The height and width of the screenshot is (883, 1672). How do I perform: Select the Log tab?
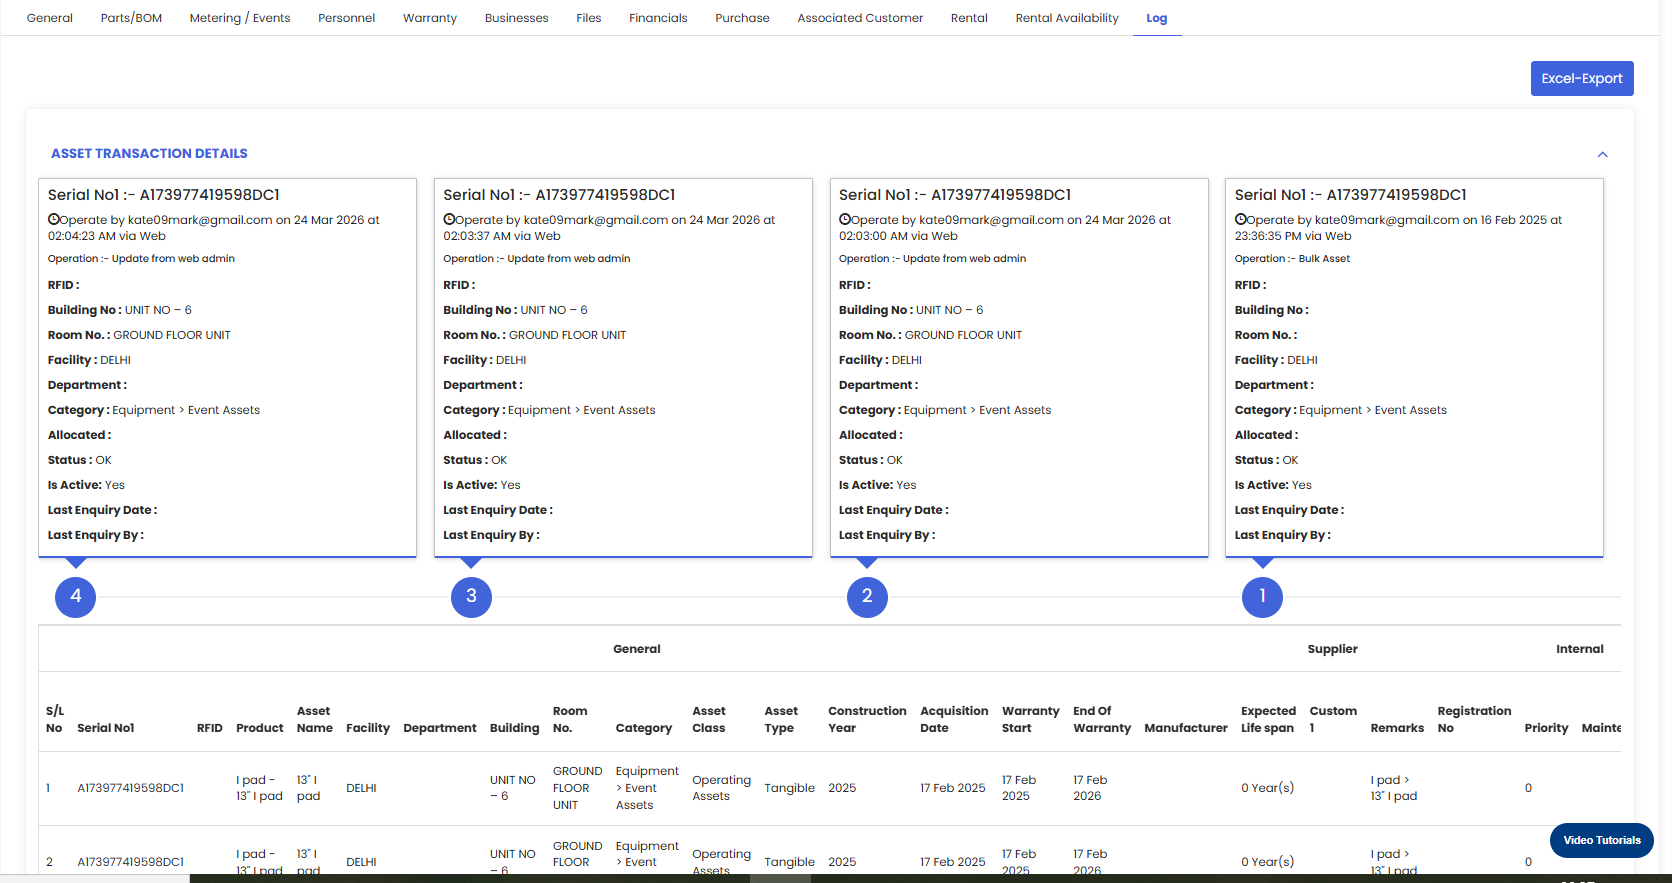click(x=1157, y=18)
